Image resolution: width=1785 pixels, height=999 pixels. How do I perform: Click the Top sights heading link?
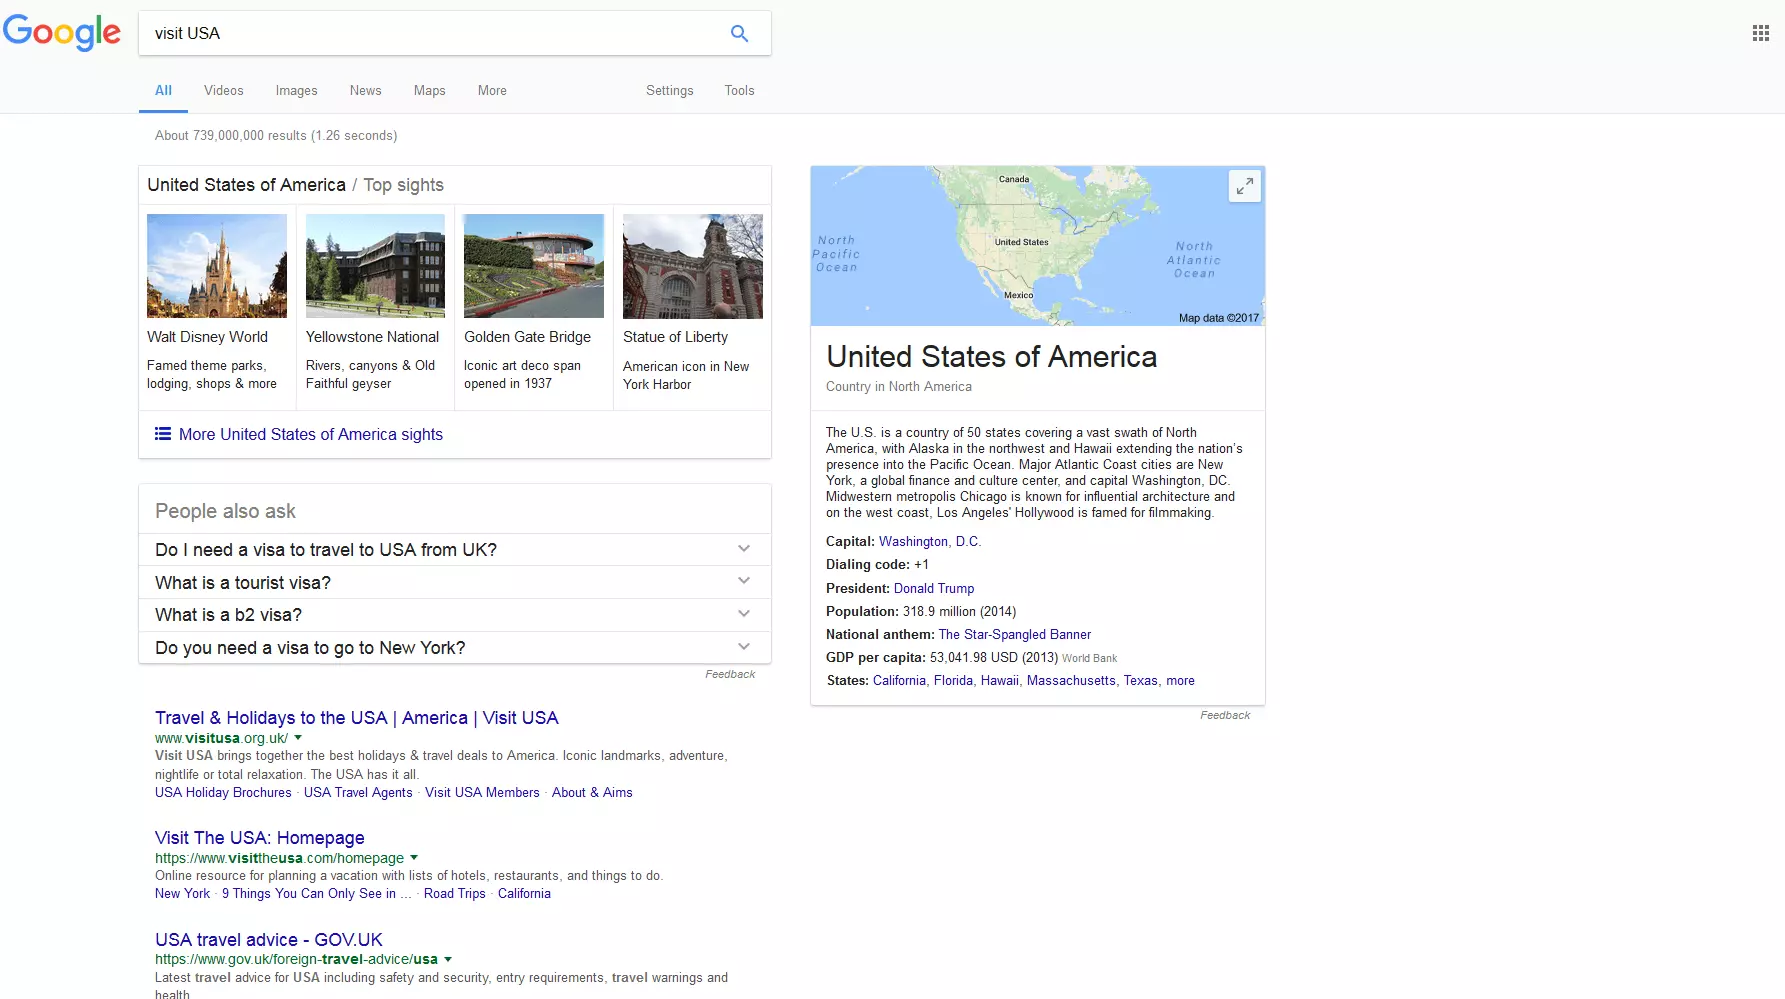click(403, 185)
